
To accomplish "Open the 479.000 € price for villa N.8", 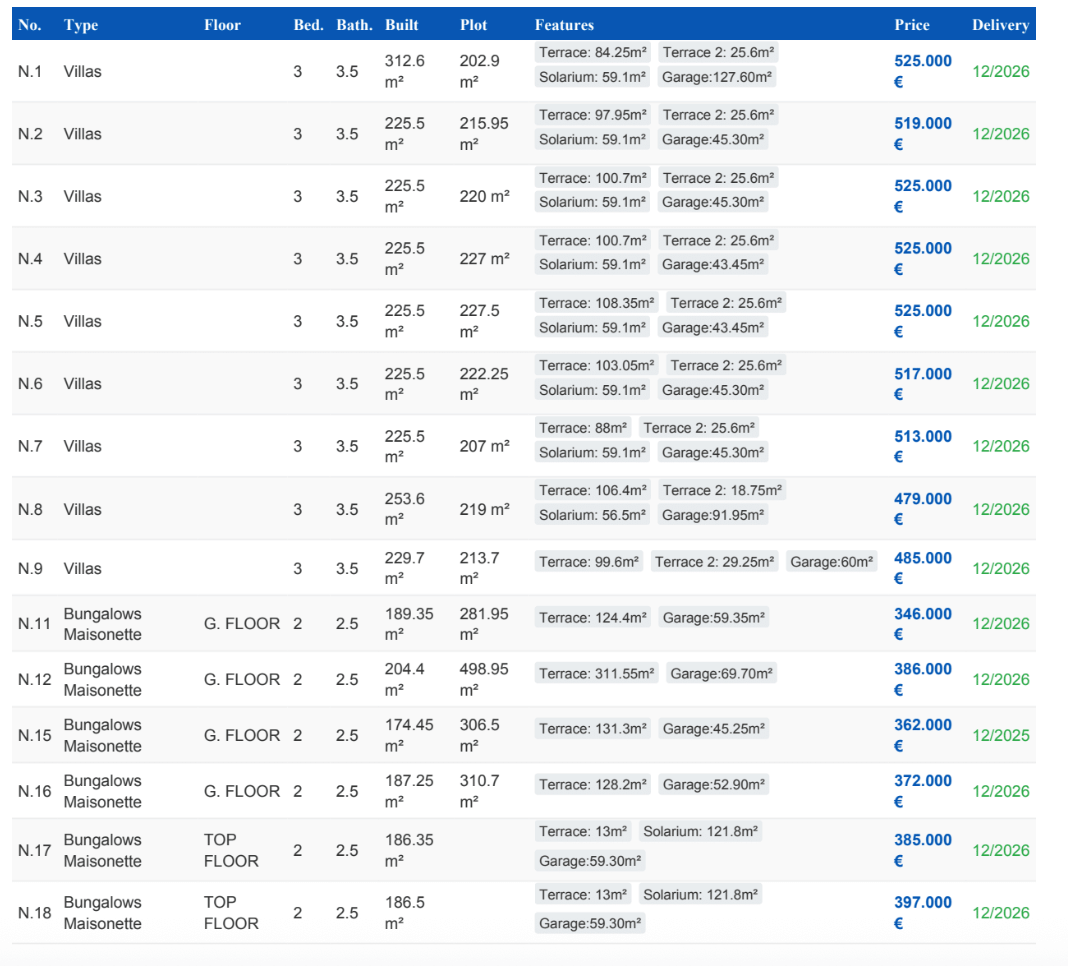I will tap(922, 509).
